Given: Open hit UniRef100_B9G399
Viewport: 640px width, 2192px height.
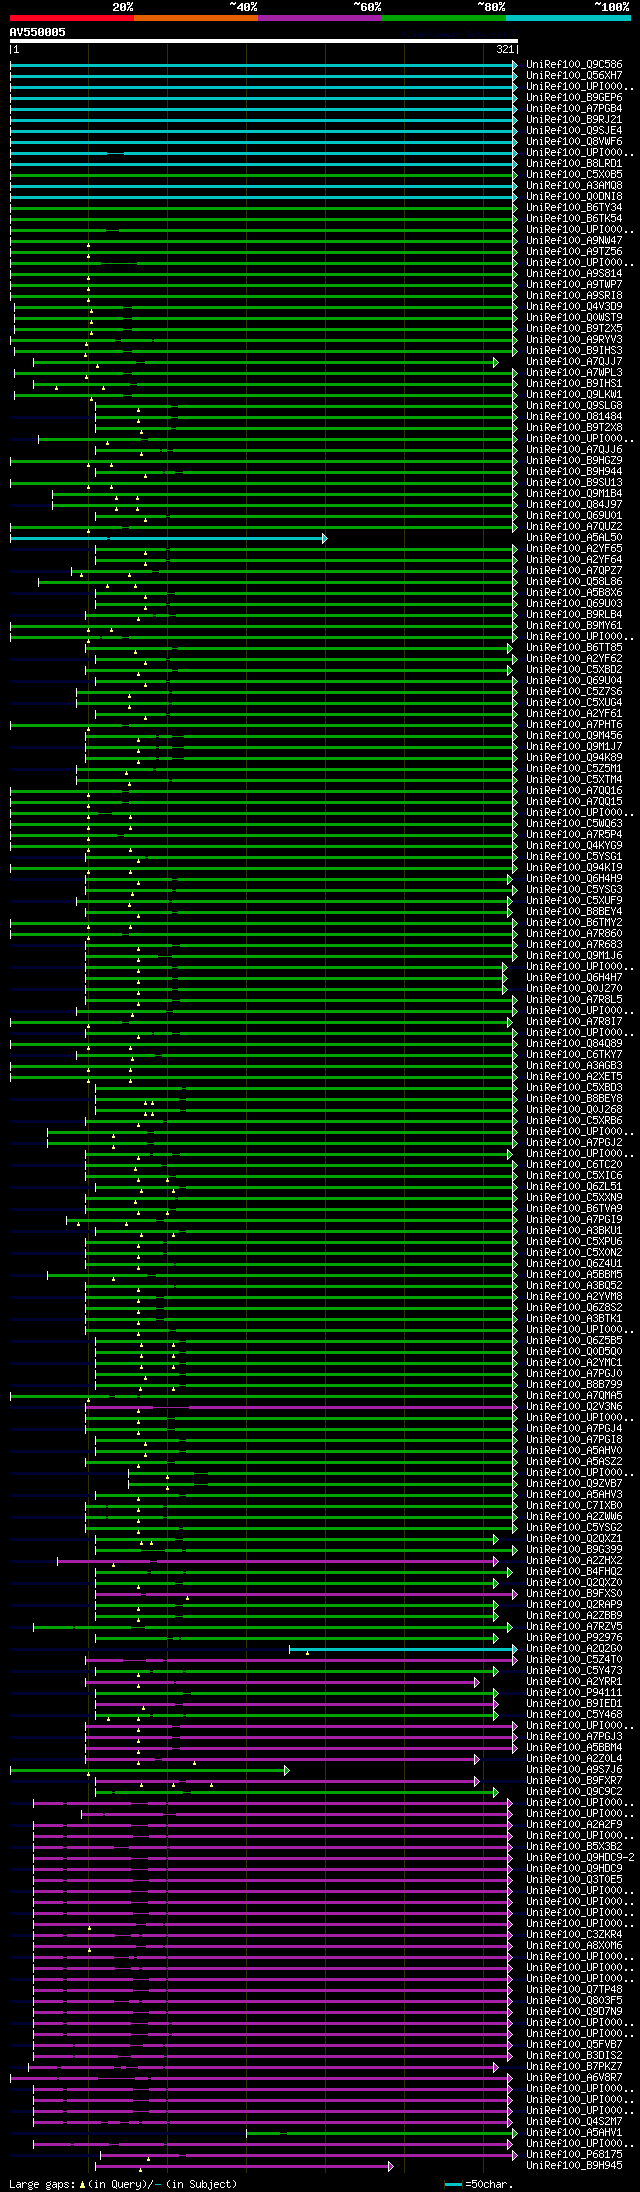Looking at the screenshot, I should (574, 1550).
